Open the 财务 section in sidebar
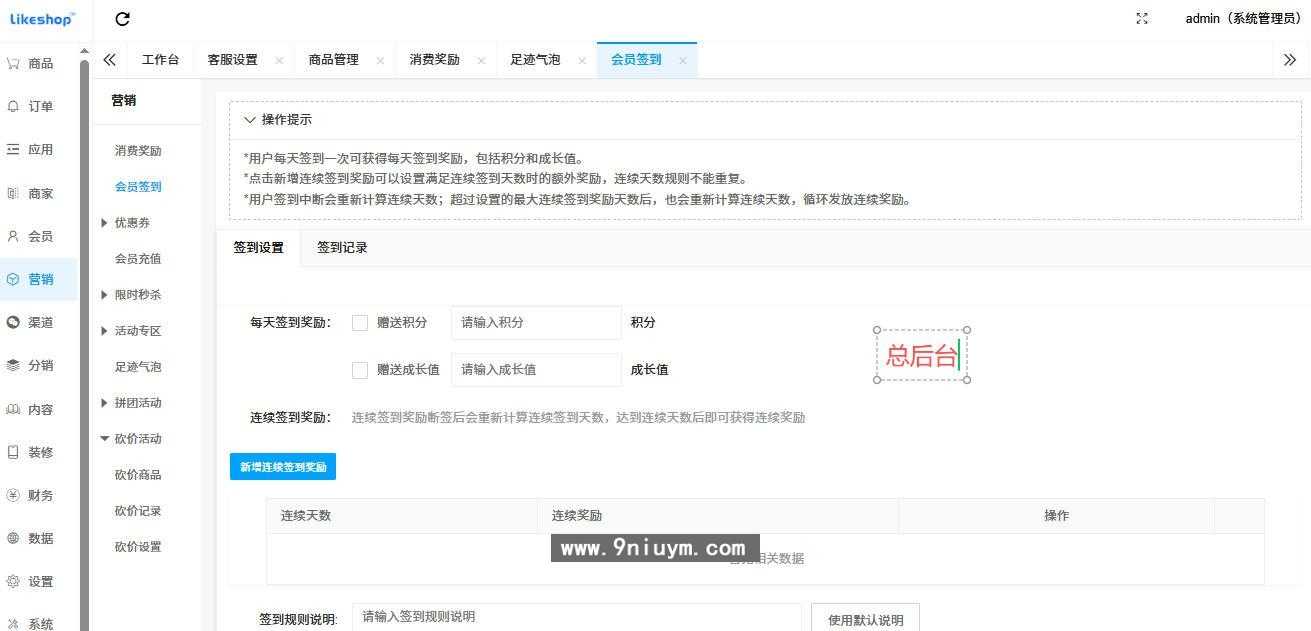Viewport: 1311px width, 631px height. [x=38, y=494]
